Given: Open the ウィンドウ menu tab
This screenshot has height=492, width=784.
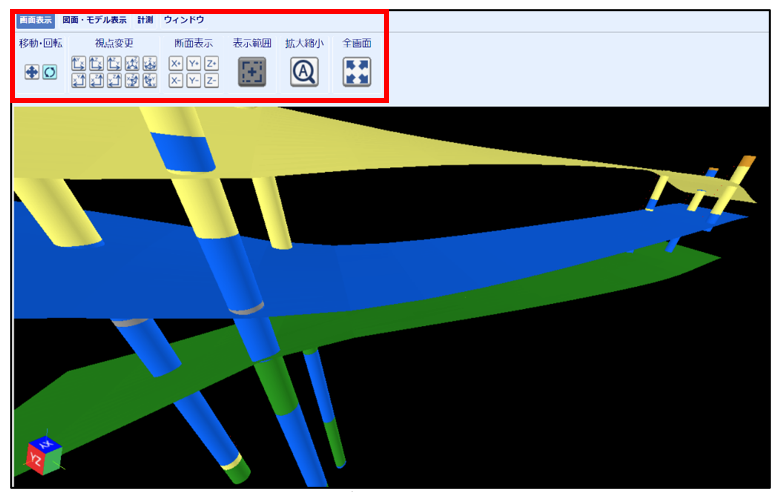Looking at the screenshot, I should tap(184, 19).
